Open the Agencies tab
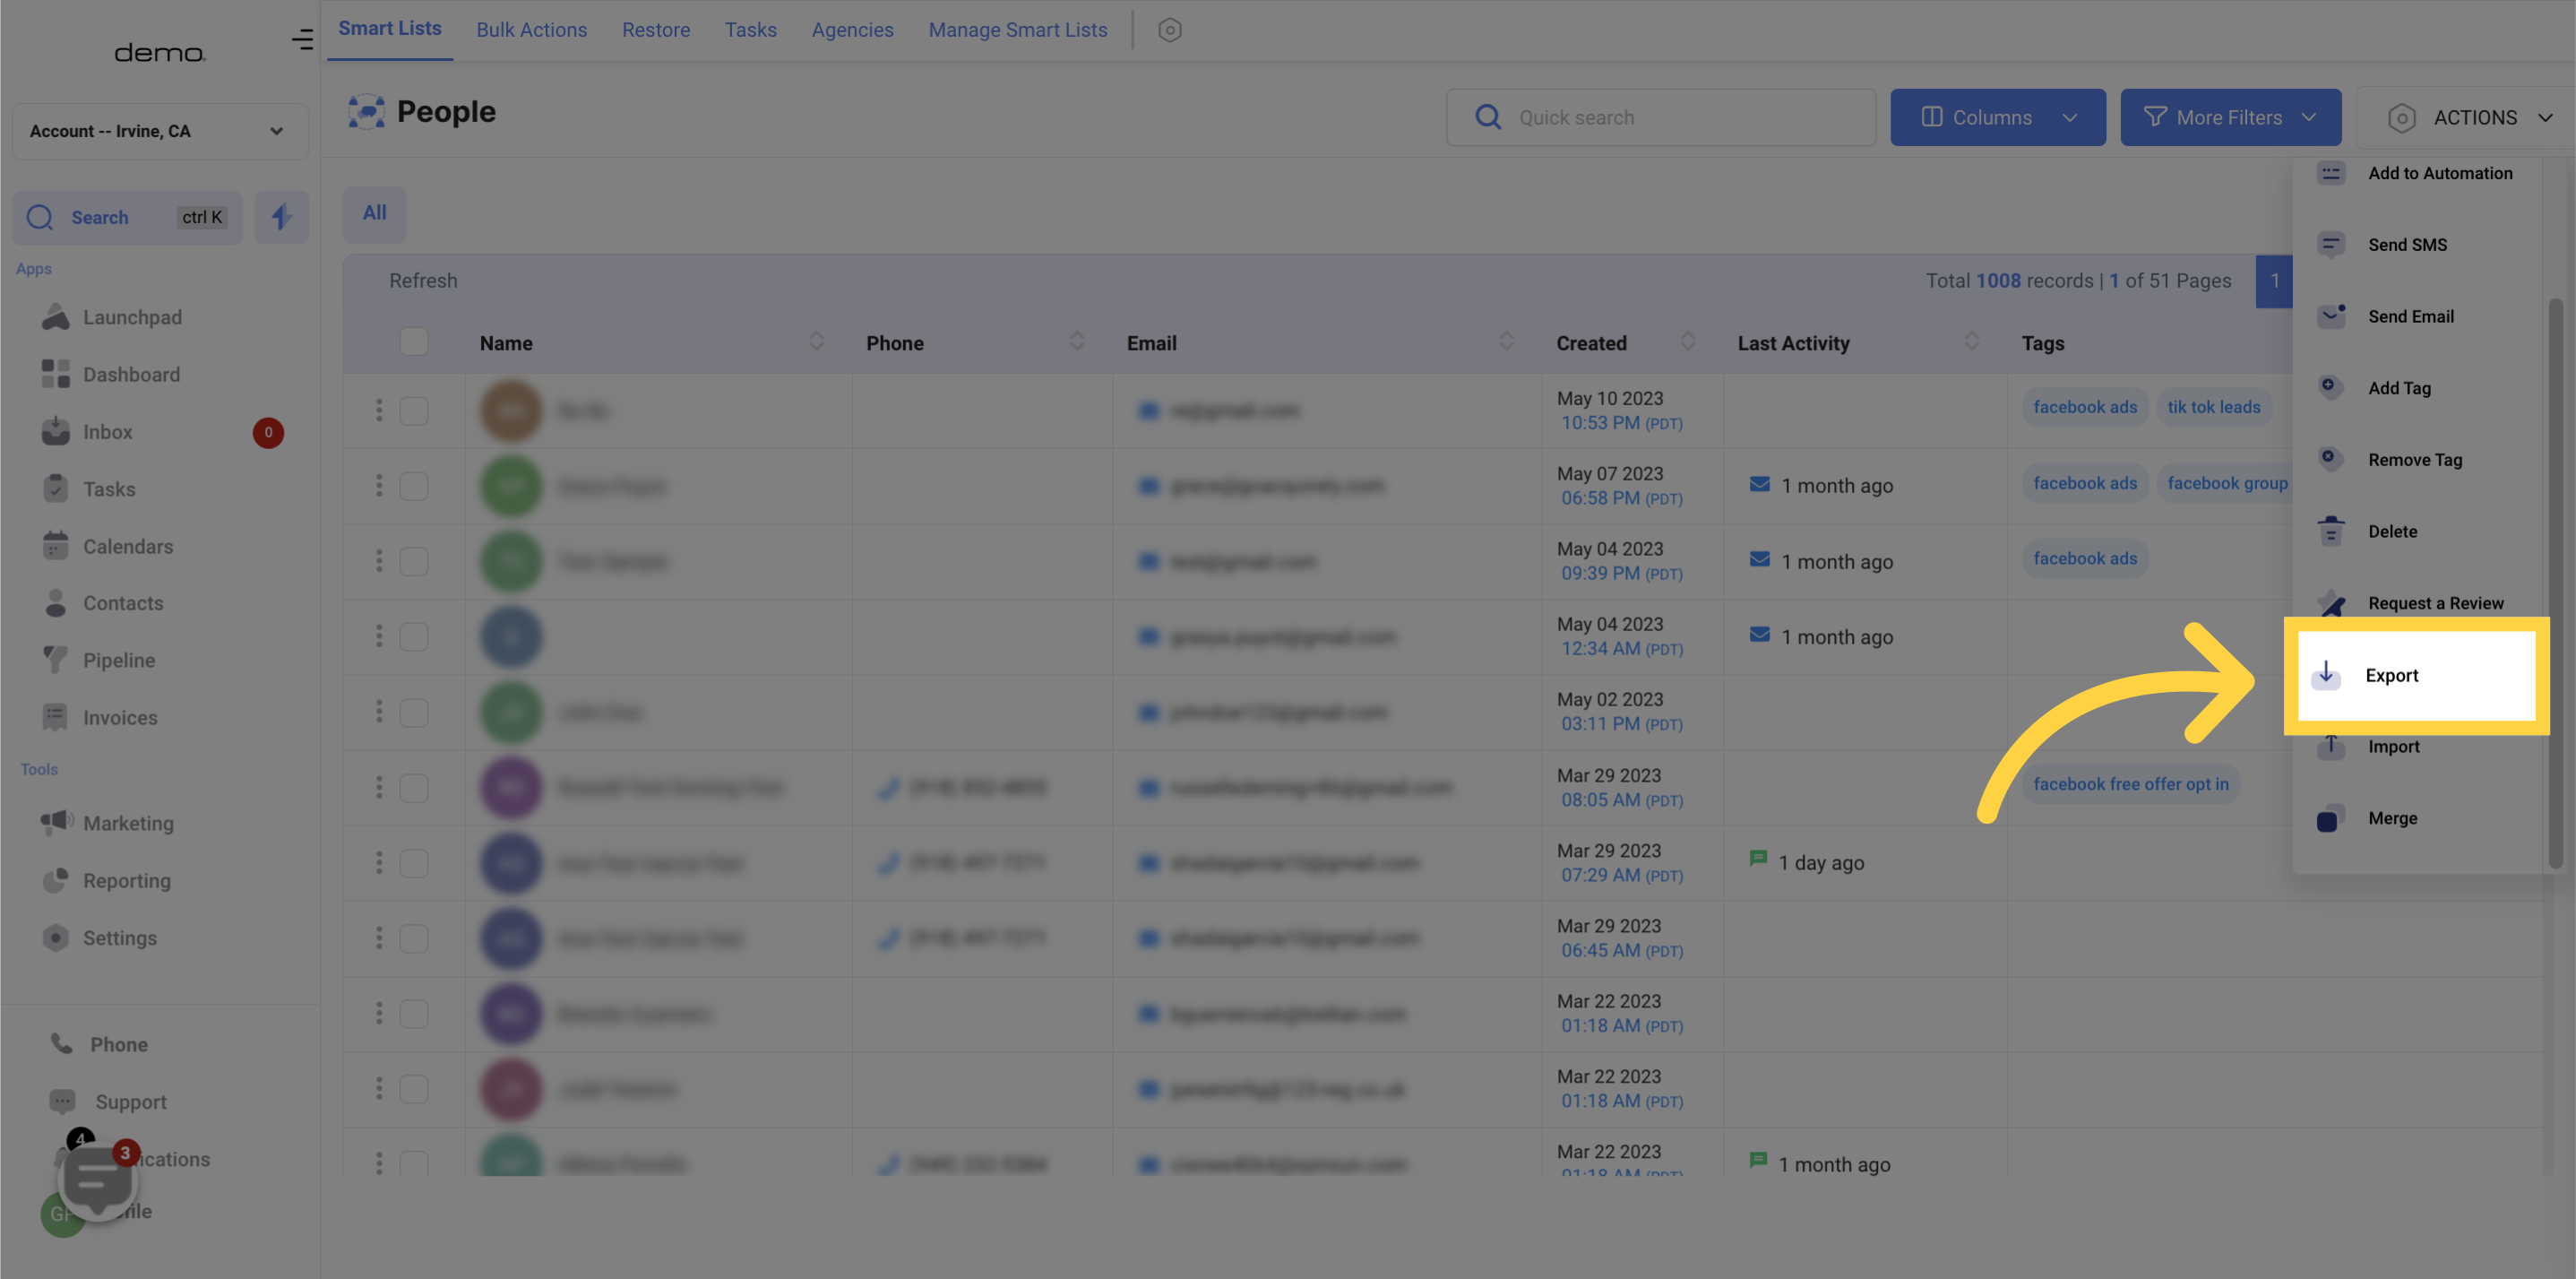Image resolution: width=2576 pixels, height=1279 pixels. pos(852,30)
